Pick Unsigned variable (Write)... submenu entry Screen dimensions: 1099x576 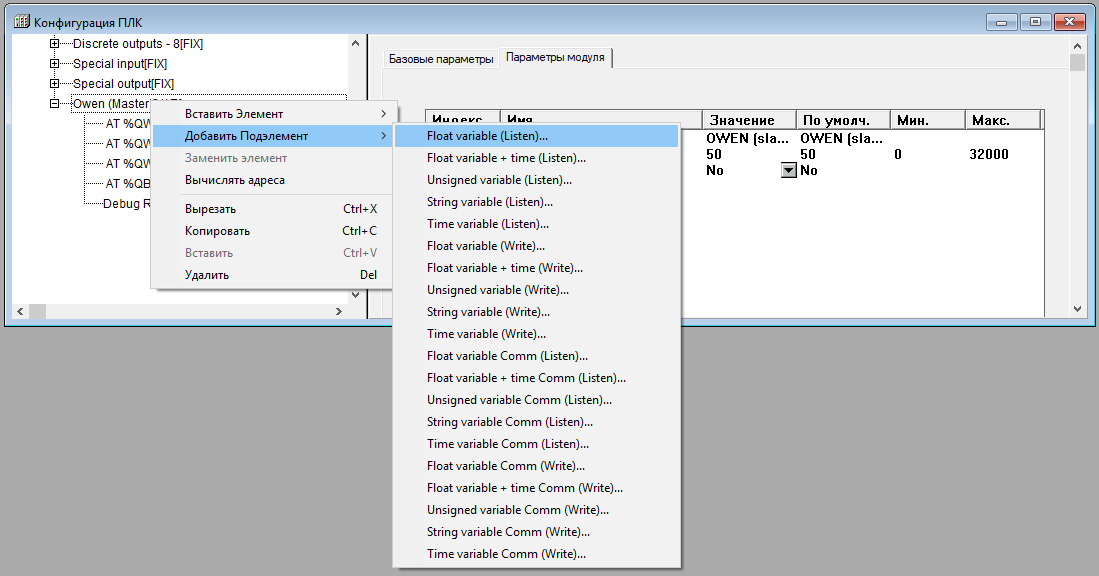[x=497, y=290]
